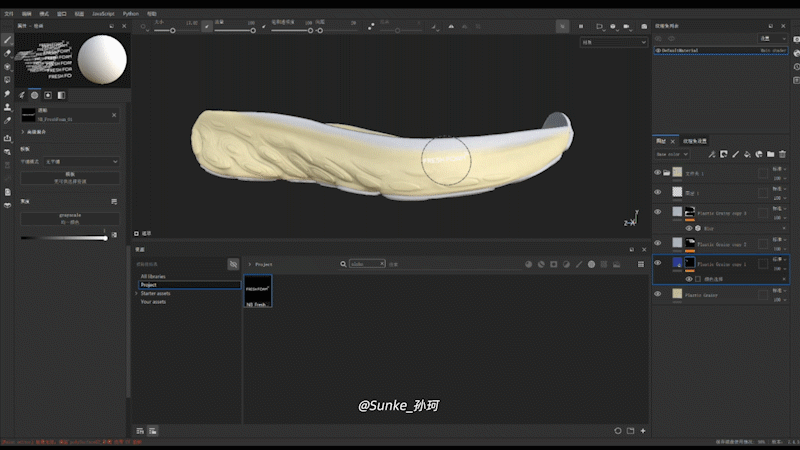Select the Paint brush tool

point(7,40)
